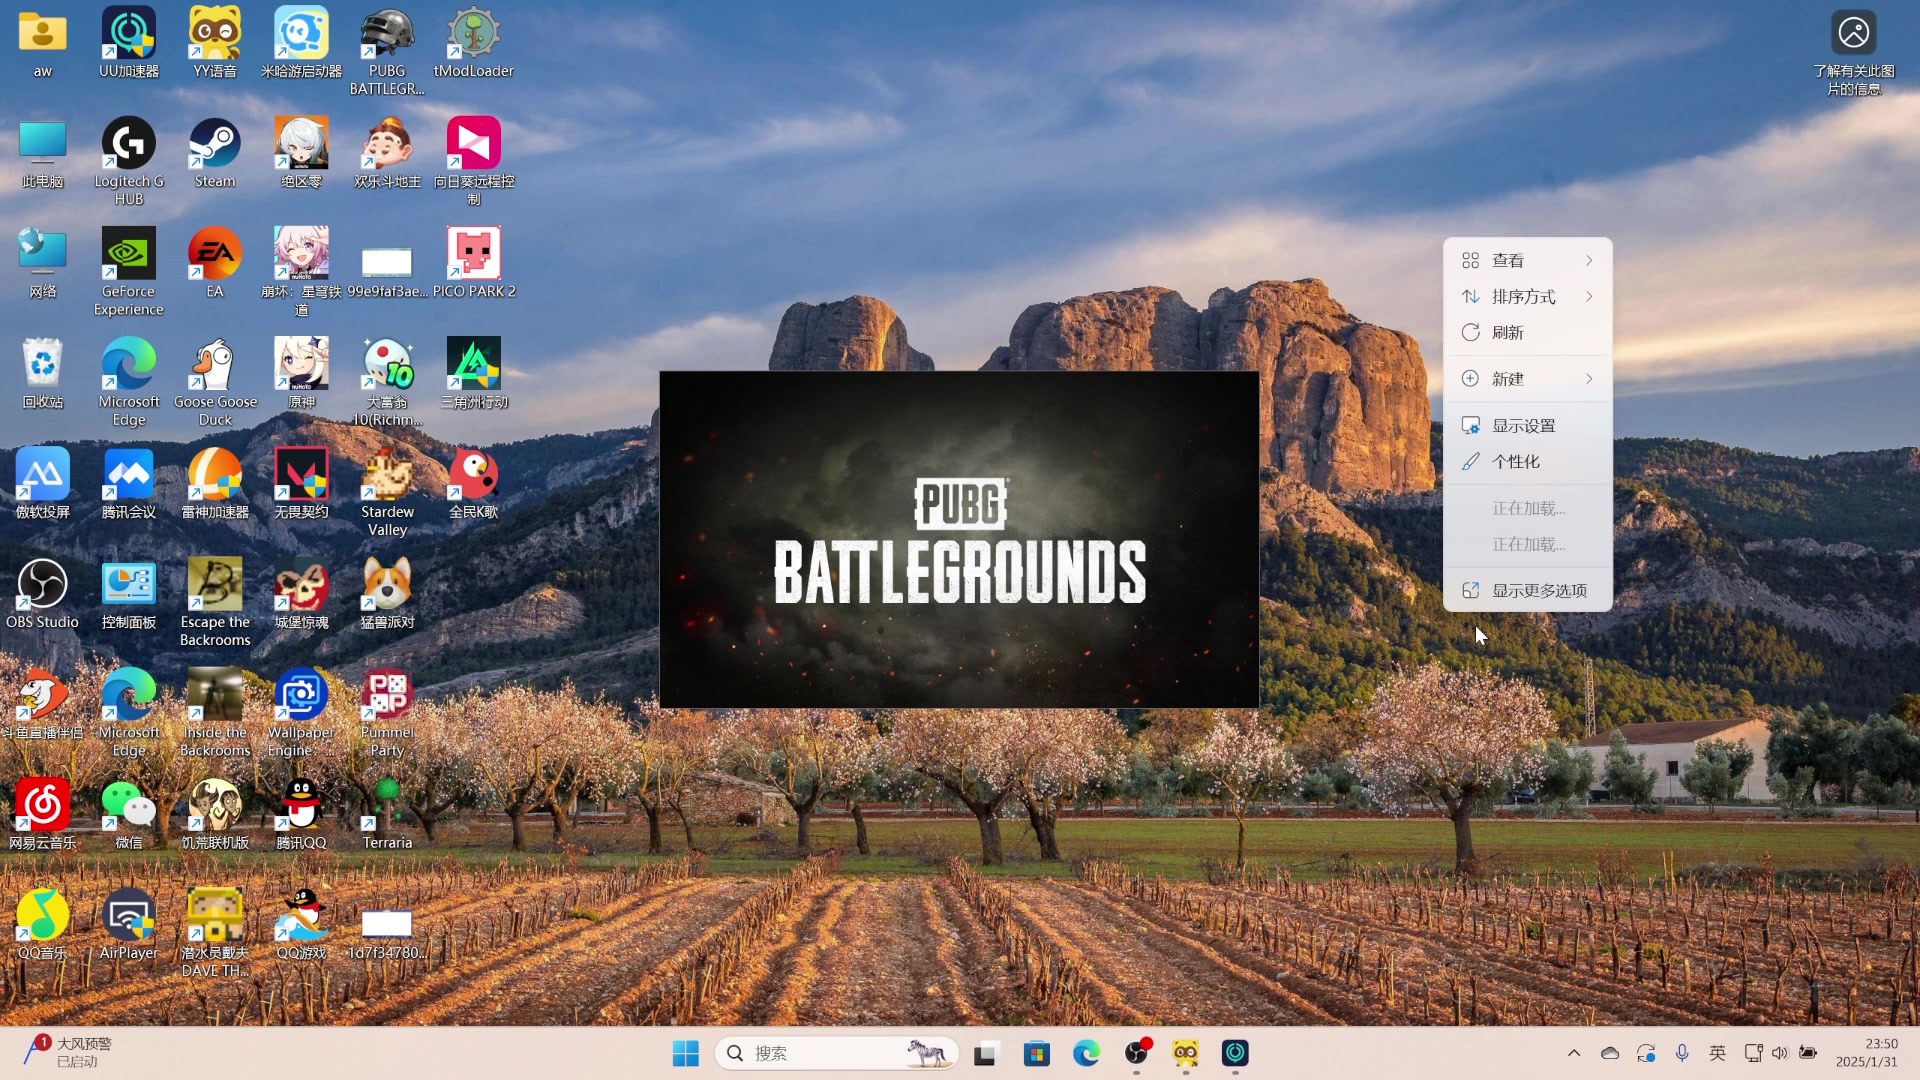This screenshot has width=1920, height=1080.
Task: Select the GeForce Experience icon
Action: [x=129, y=255]
